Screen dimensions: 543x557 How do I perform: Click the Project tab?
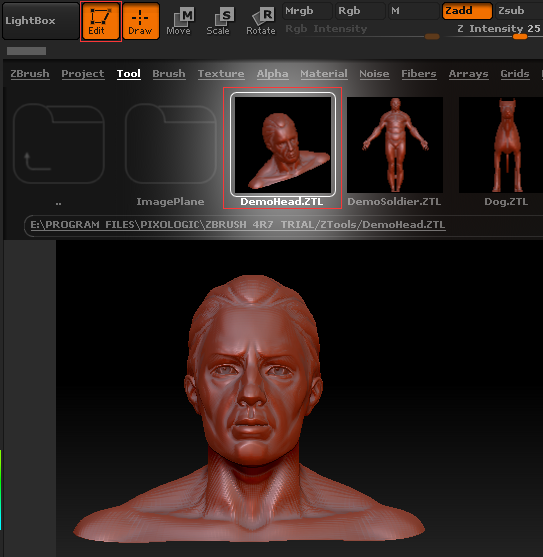(x=83, y=74)
